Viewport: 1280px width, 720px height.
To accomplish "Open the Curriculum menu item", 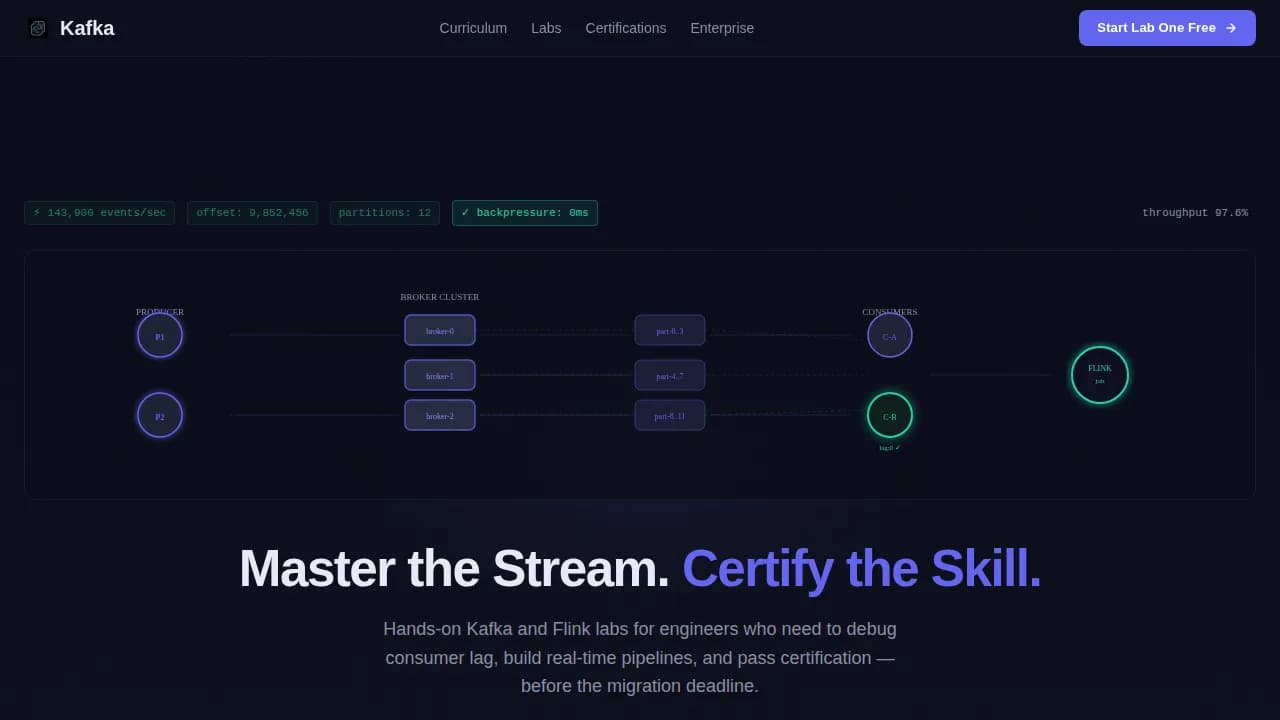I will coord(473,28).
